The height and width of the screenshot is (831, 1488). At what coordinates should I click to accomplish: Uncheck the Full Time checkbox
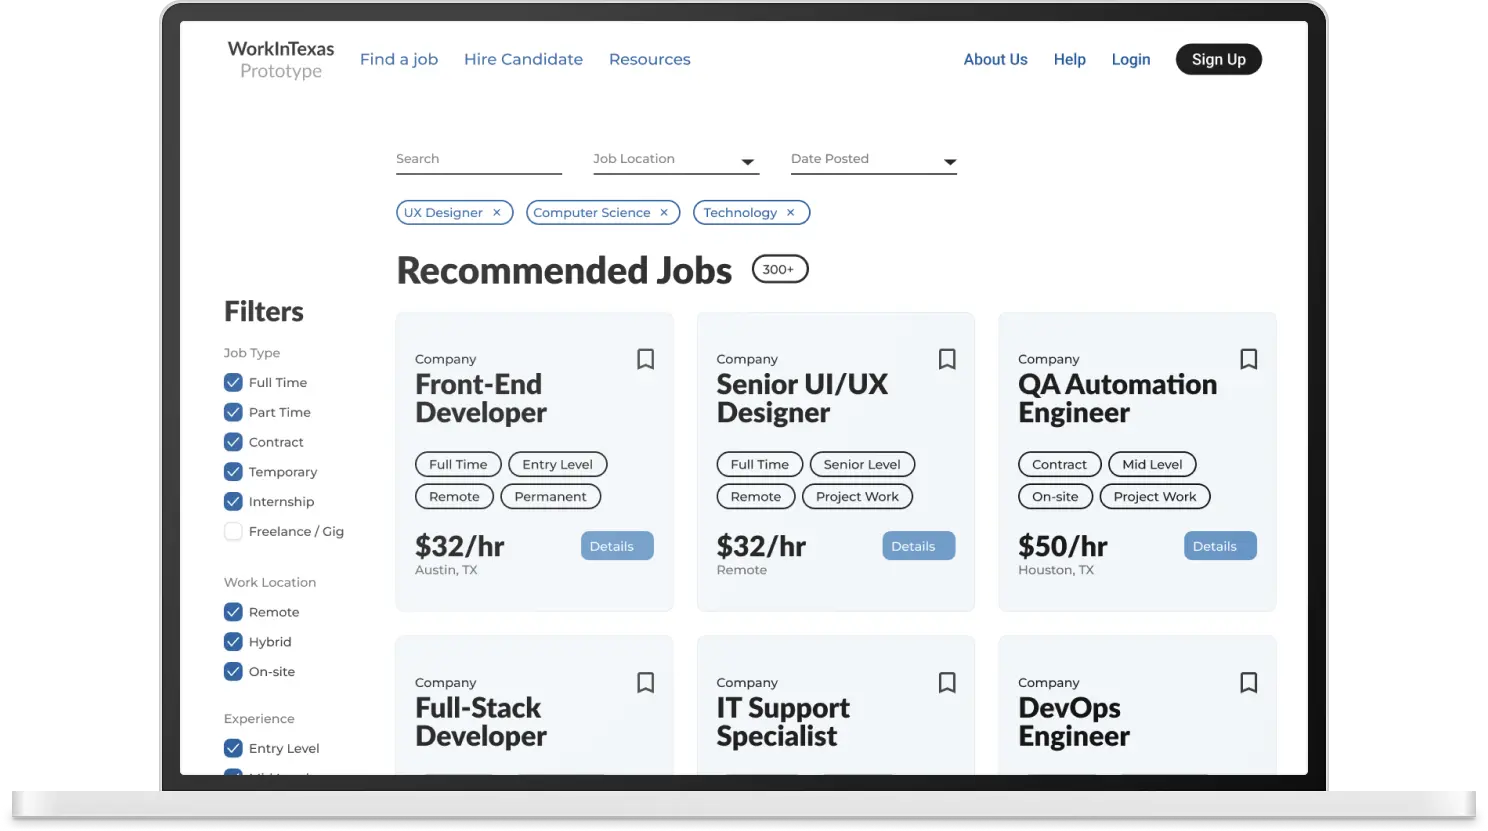click(233, 382)
